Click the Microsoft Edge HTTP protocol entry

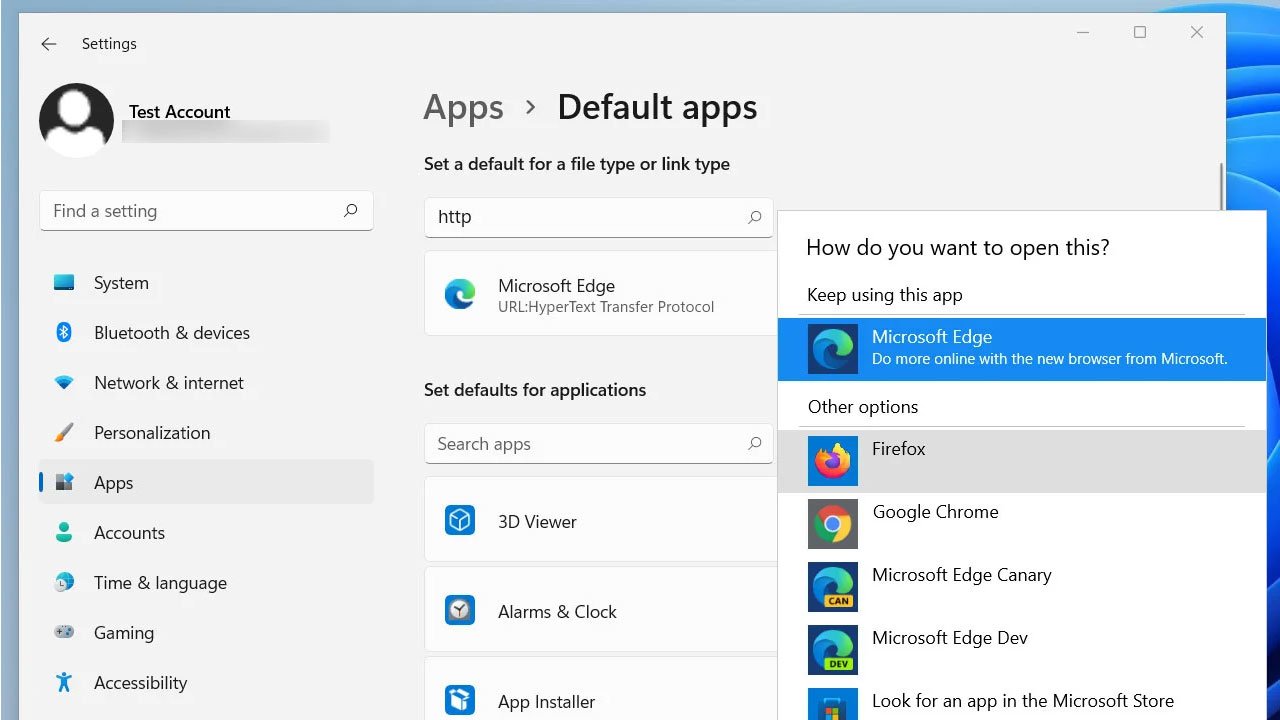click(x=600, y=294)
